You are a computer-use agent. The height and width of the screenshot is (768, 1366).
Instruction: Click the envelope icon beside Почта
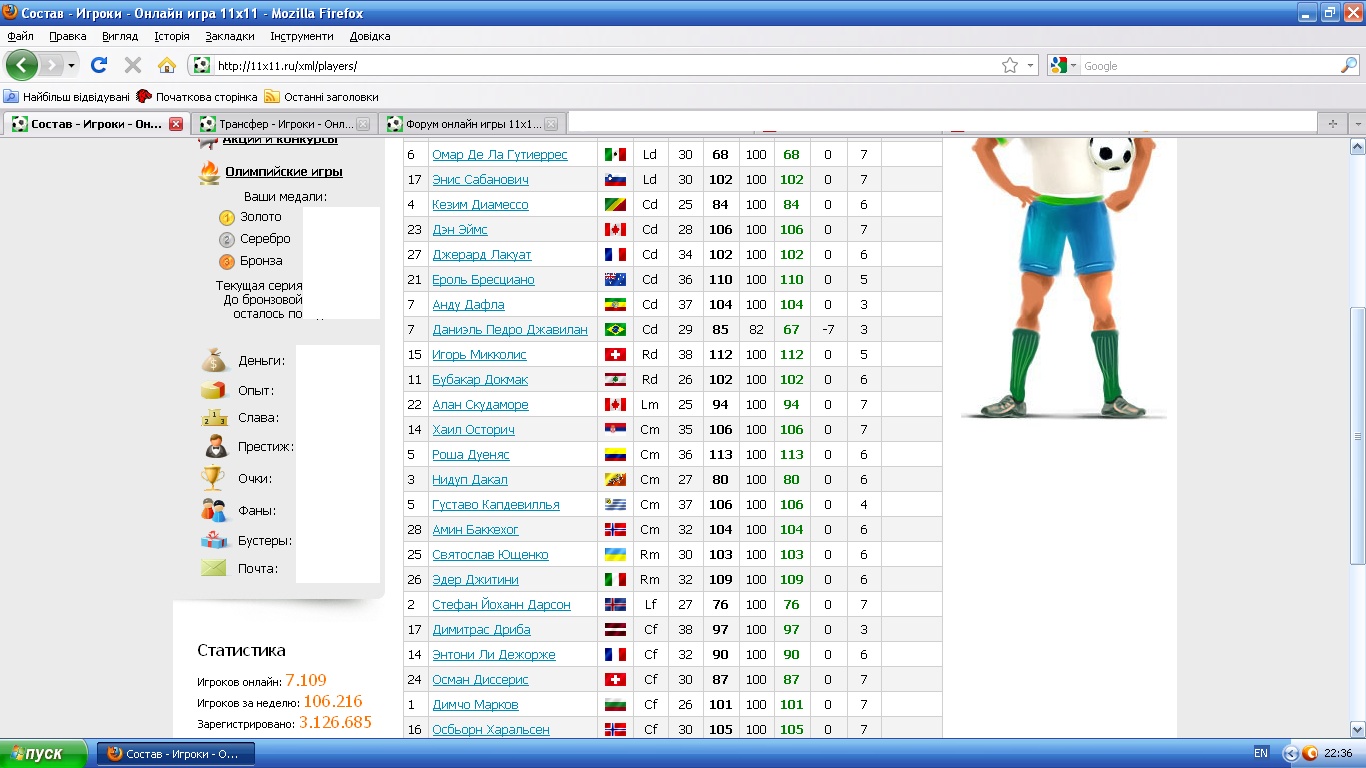(214, 568)
